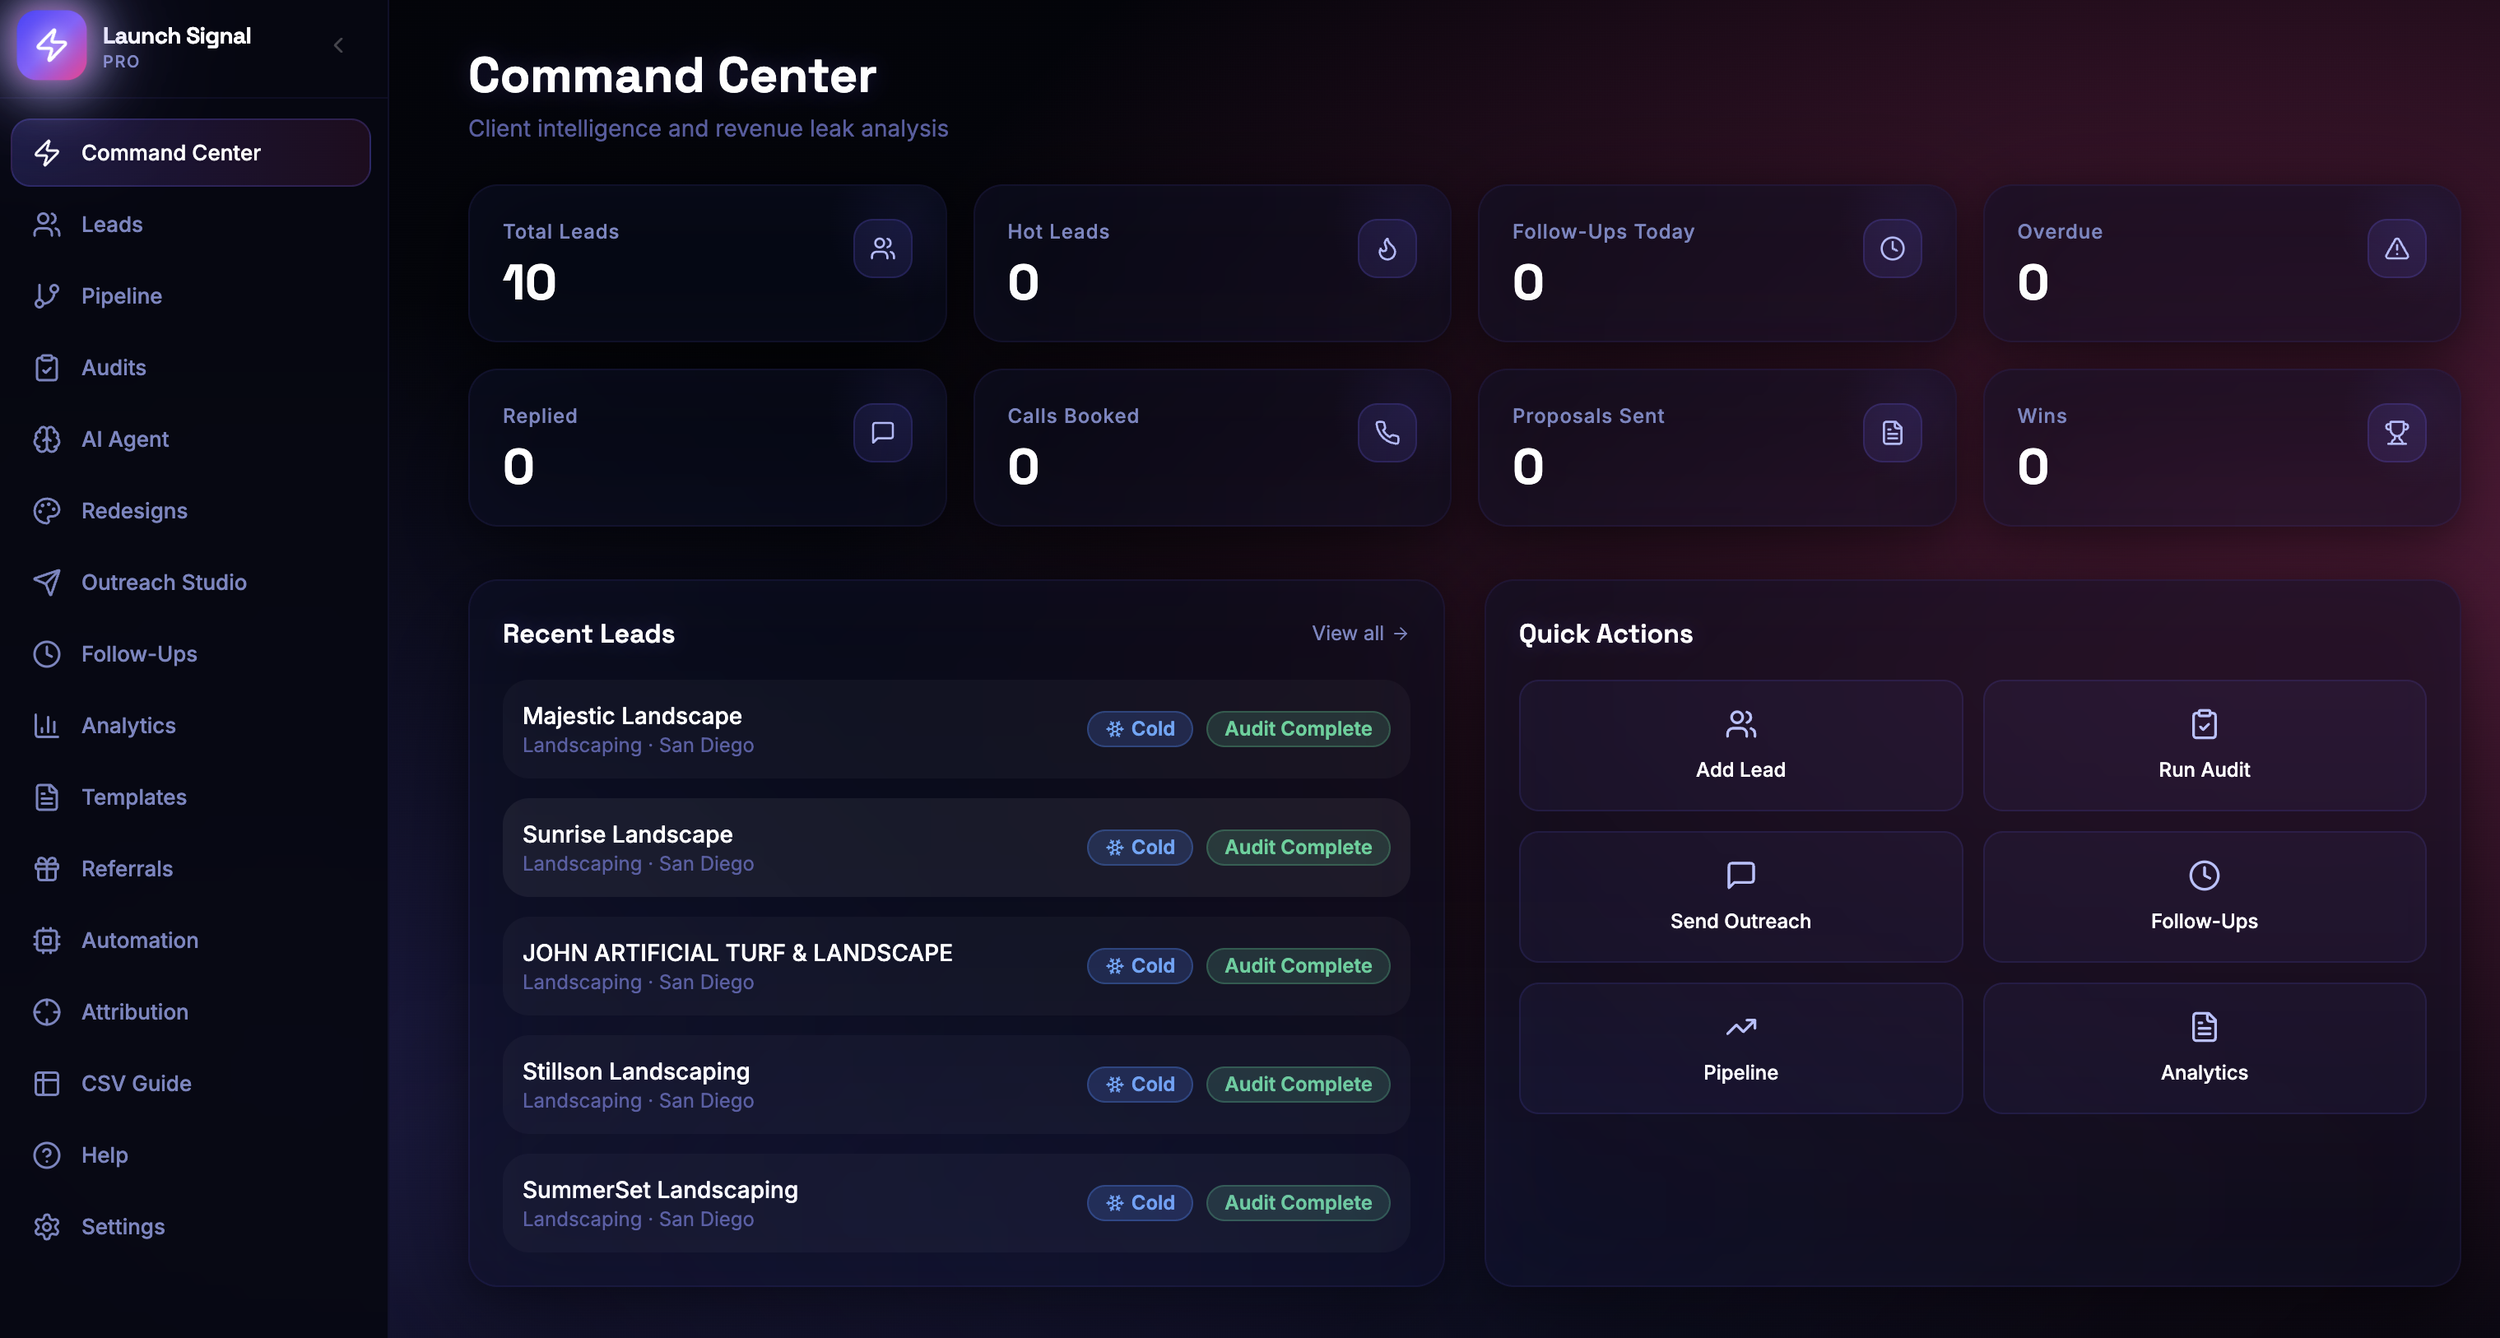Collapse the sidebar with the chevron
The image size is (2500, 1338).
(x=338, y=45)
